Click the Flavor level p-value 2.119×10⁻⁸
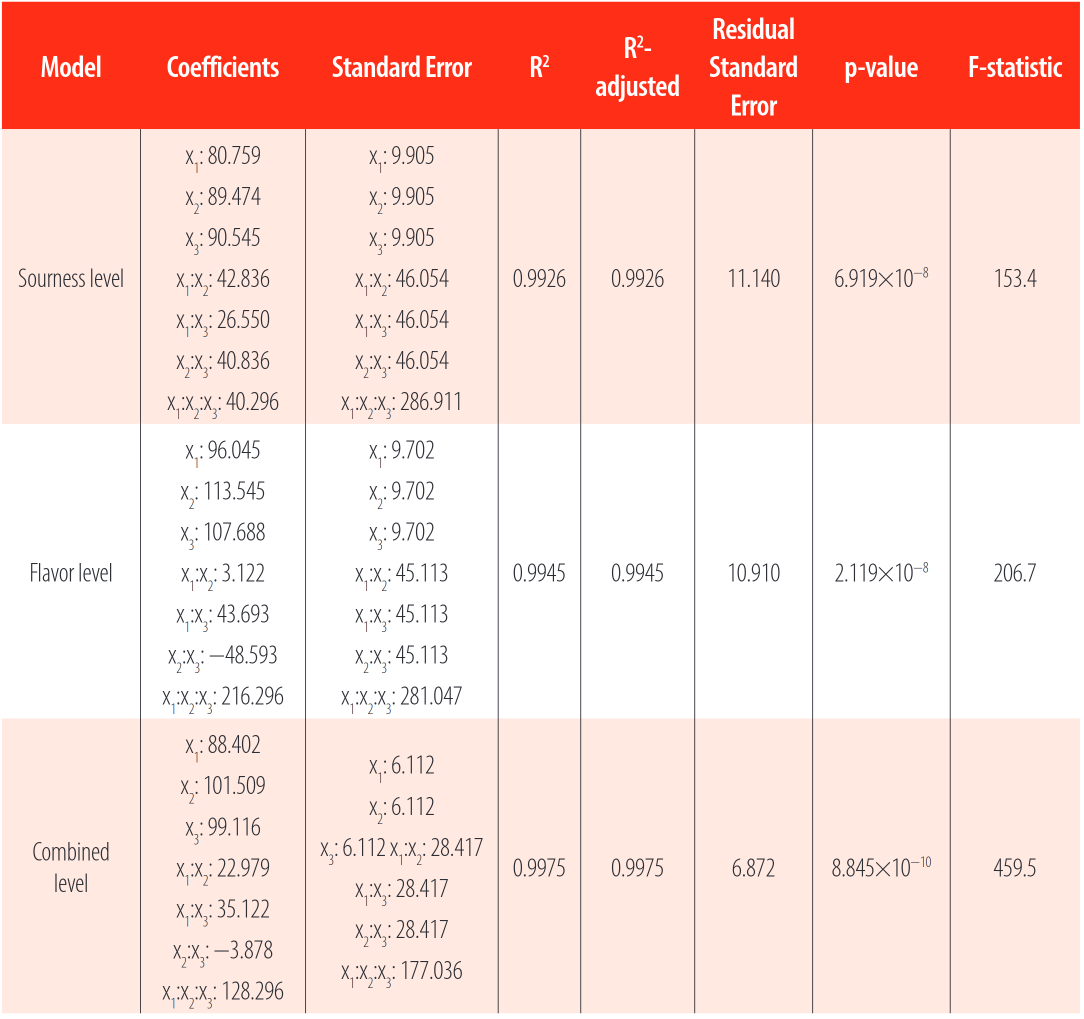1084x1019 pixels. pos(881,573)
